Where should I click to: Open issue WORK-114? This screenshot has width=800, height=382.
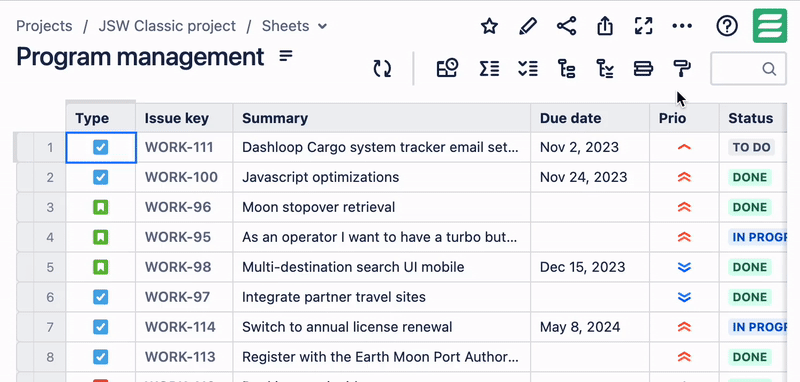click(180, 327)
